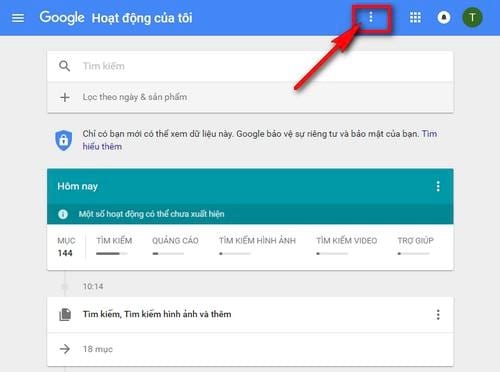Select the TÌM KIẾM VIDEO category

[347, 241]
